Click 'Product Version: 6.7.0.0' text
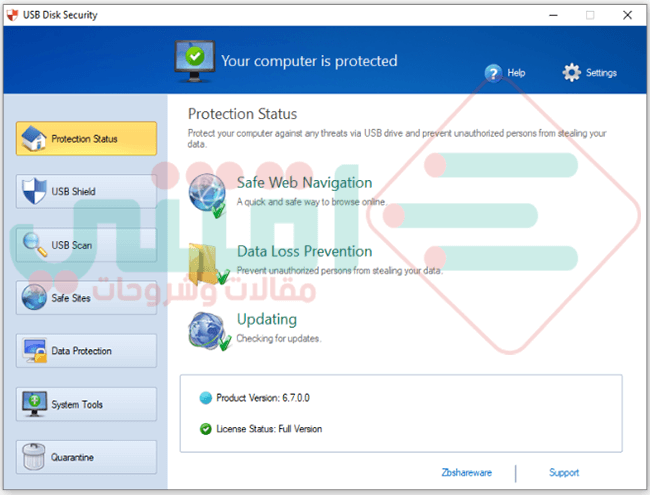 coord(263,398)
